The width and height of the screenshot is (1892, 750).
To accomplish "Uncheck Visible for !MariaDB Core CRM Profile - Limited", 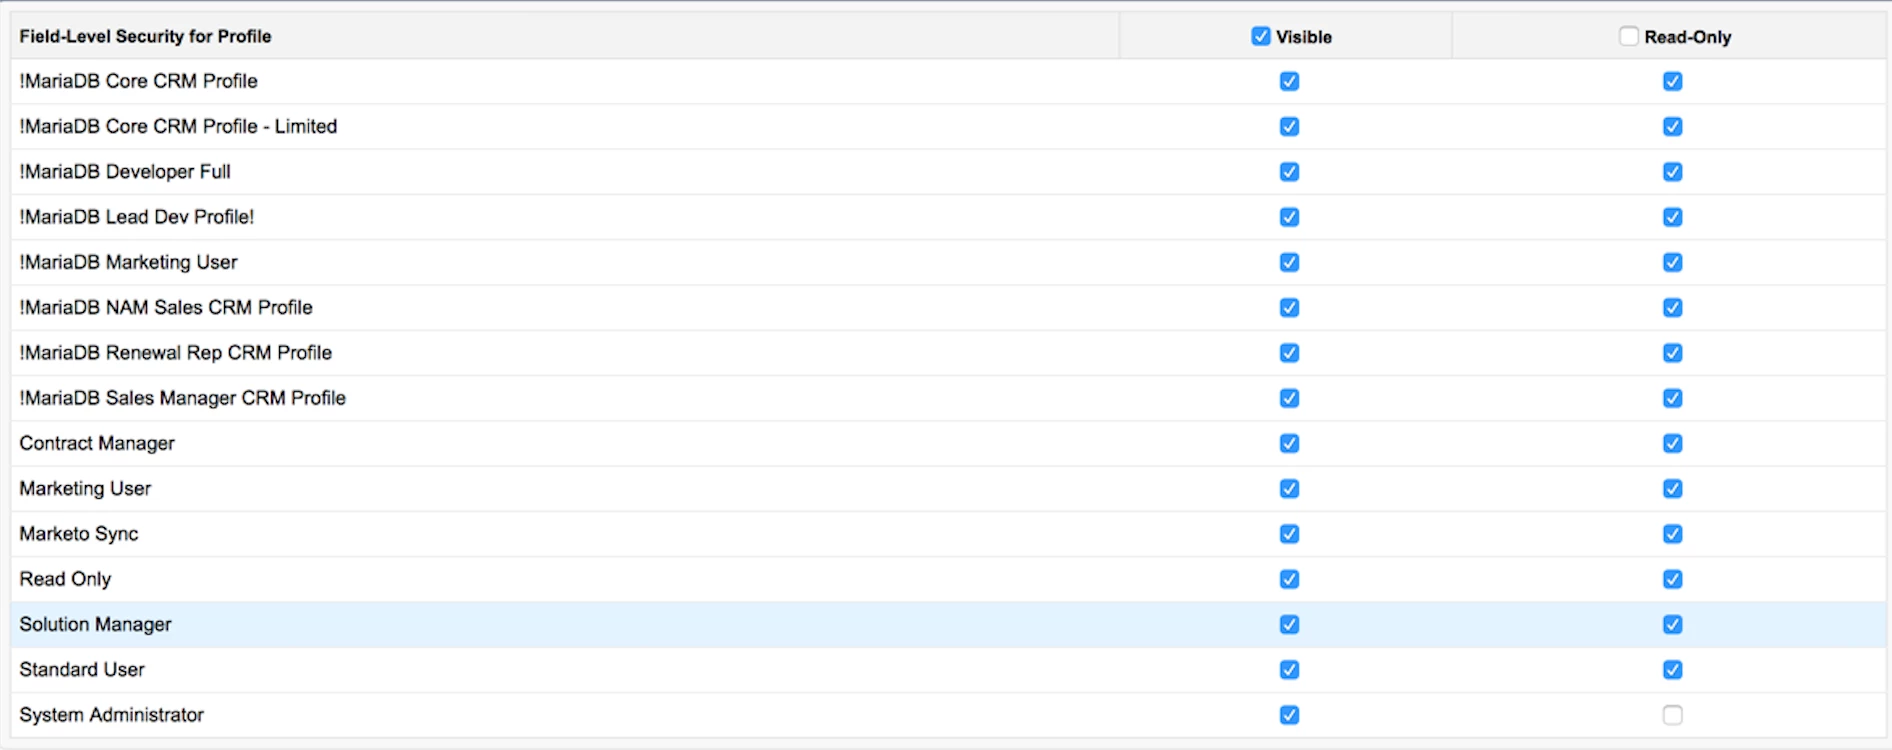I will 1290,127.
